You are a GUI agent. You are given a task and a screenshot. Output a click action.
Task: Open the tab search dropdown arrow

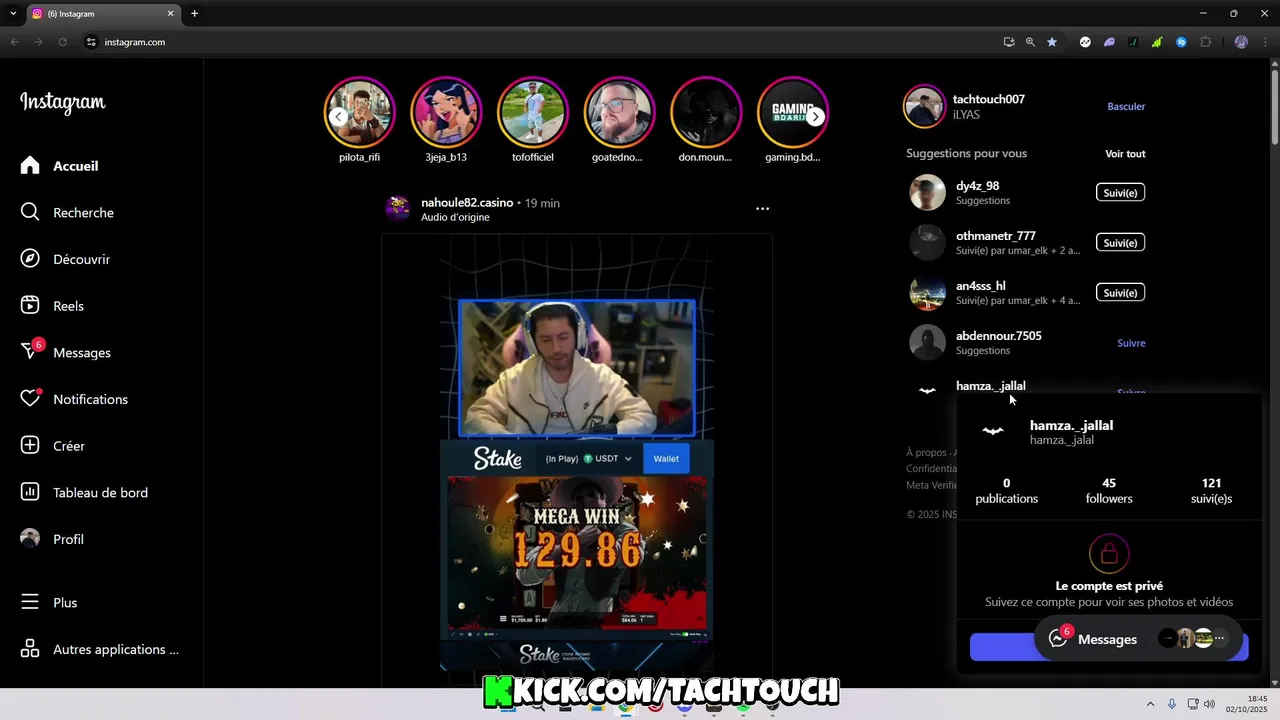click(13, 14)
